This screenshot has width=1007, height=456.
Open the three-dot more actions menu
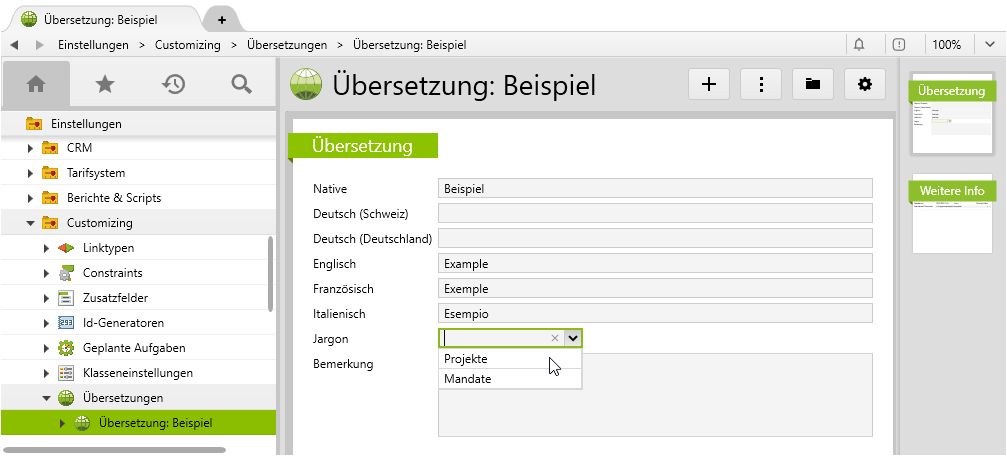tap(761, 85)
